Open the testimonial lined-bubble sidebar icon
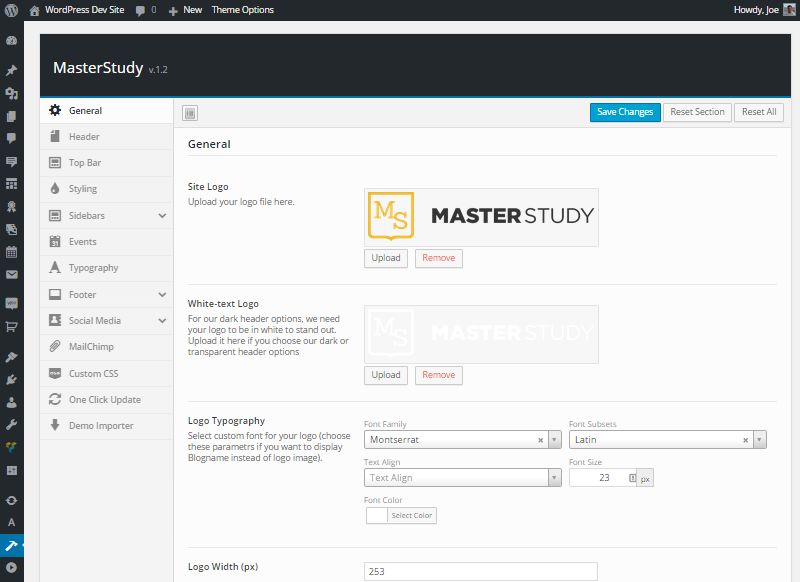 (x=11, y=162)
